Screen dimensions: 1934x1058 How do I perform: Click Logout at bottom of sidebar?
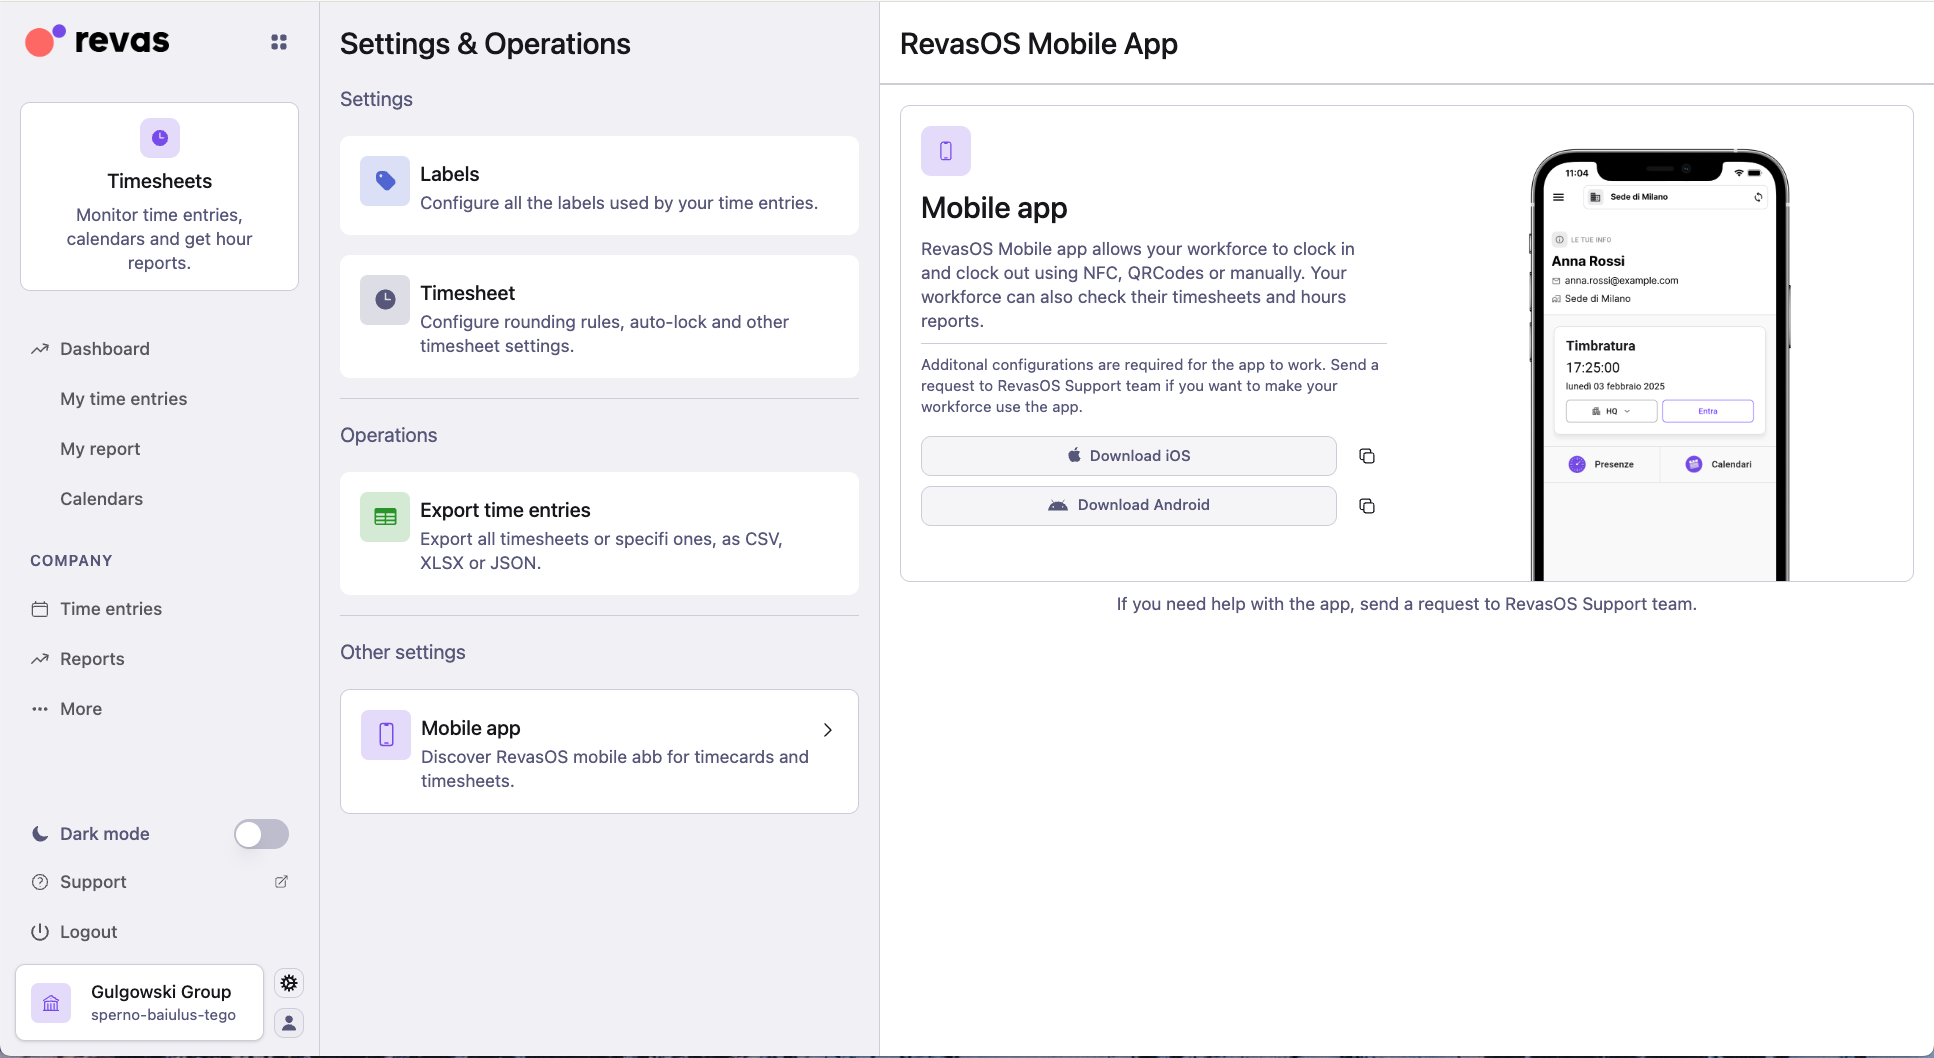pos(88,932)
